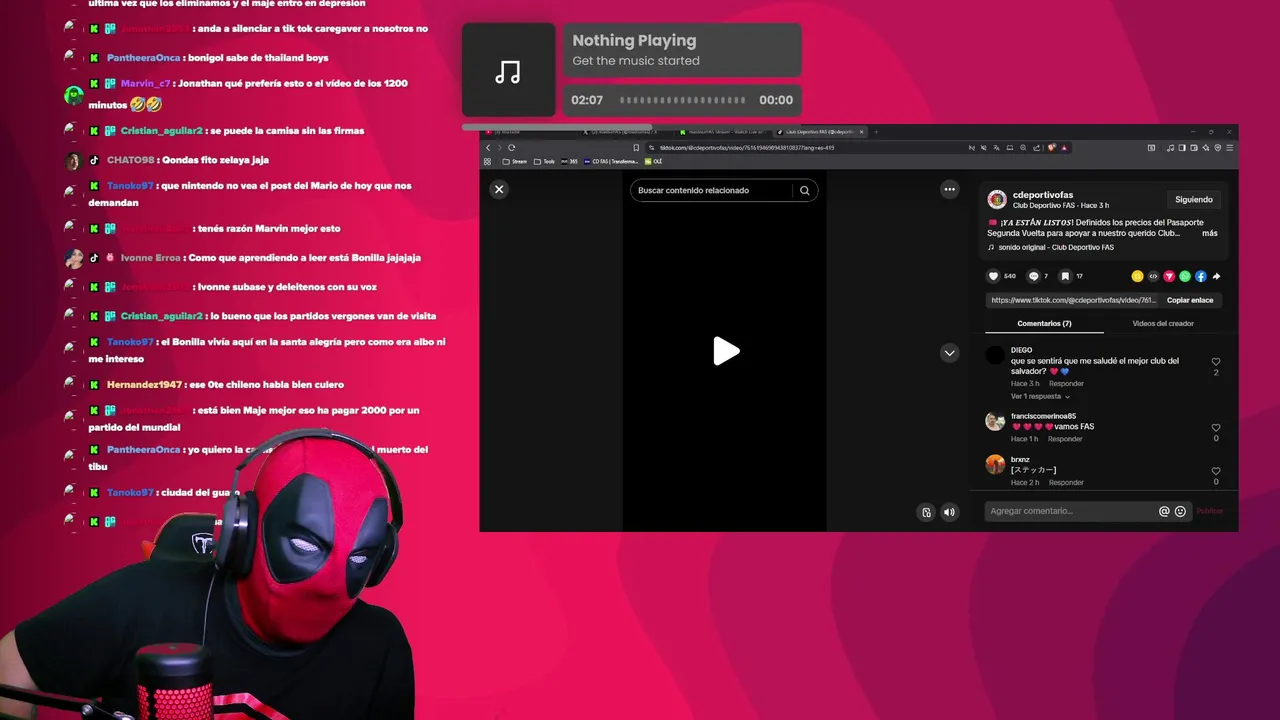The image size is (1280, 720).
Task: Click the music note icon in browser toolbar
Action: click(1170, 148)
